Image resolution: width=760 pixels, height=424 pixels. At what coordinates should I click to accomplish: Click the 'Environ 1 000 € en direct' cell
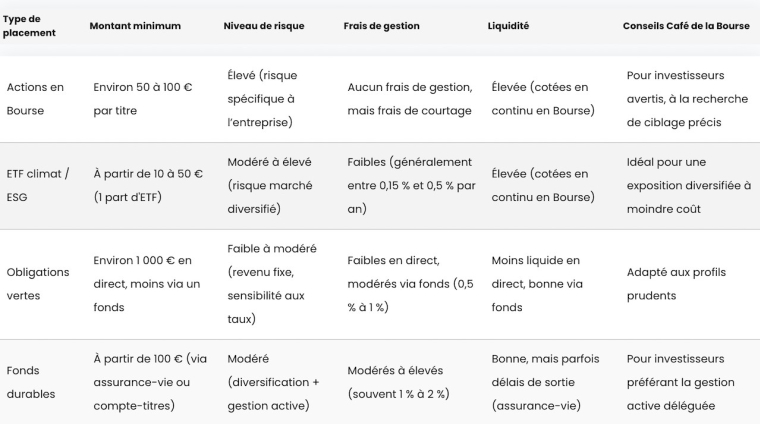pos(146,284)
